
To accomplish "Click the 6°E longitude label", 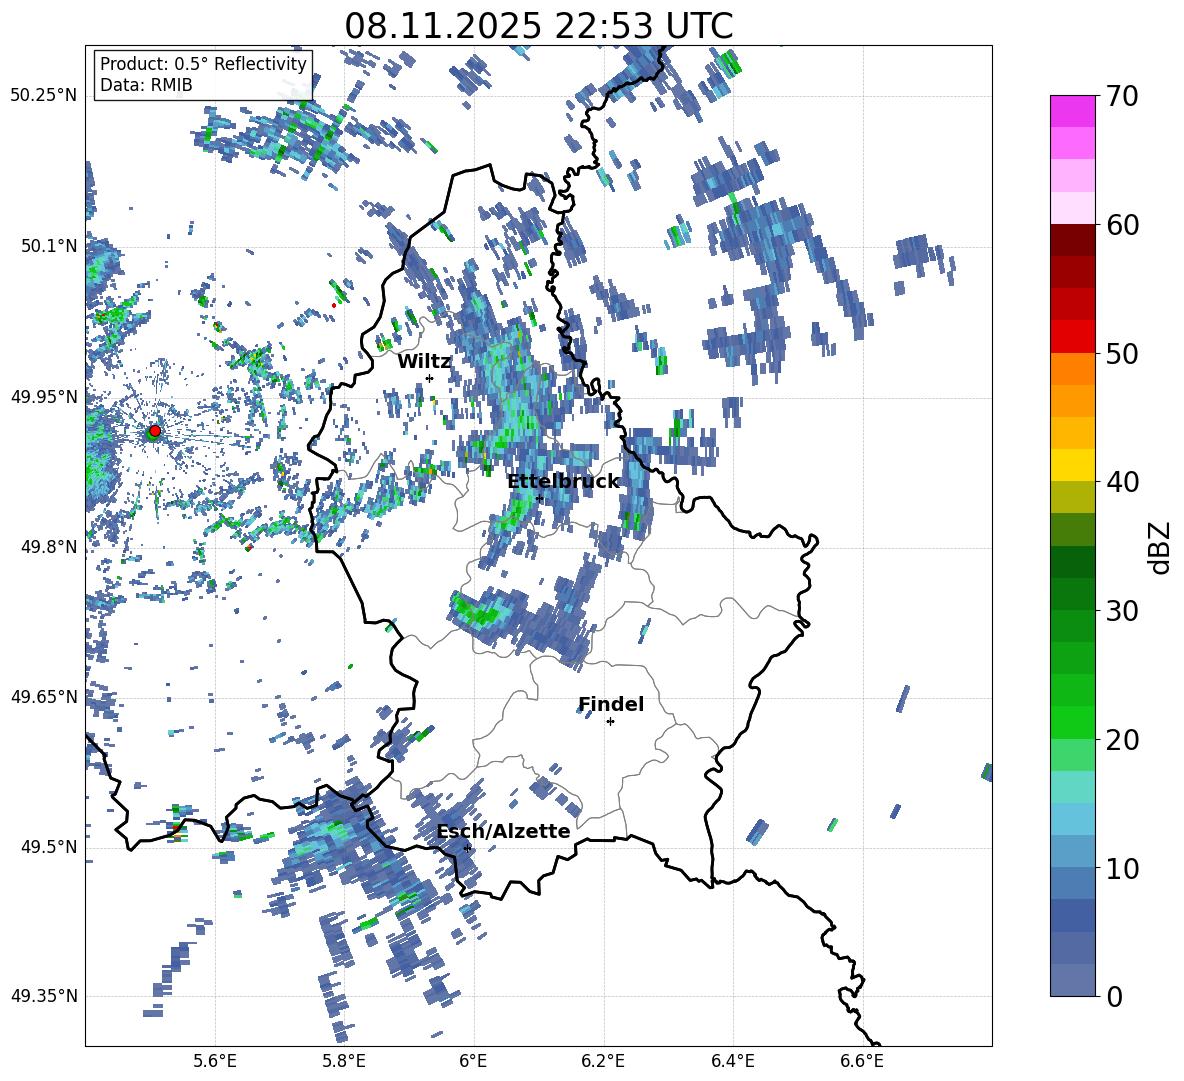I will pos(473,1061).
